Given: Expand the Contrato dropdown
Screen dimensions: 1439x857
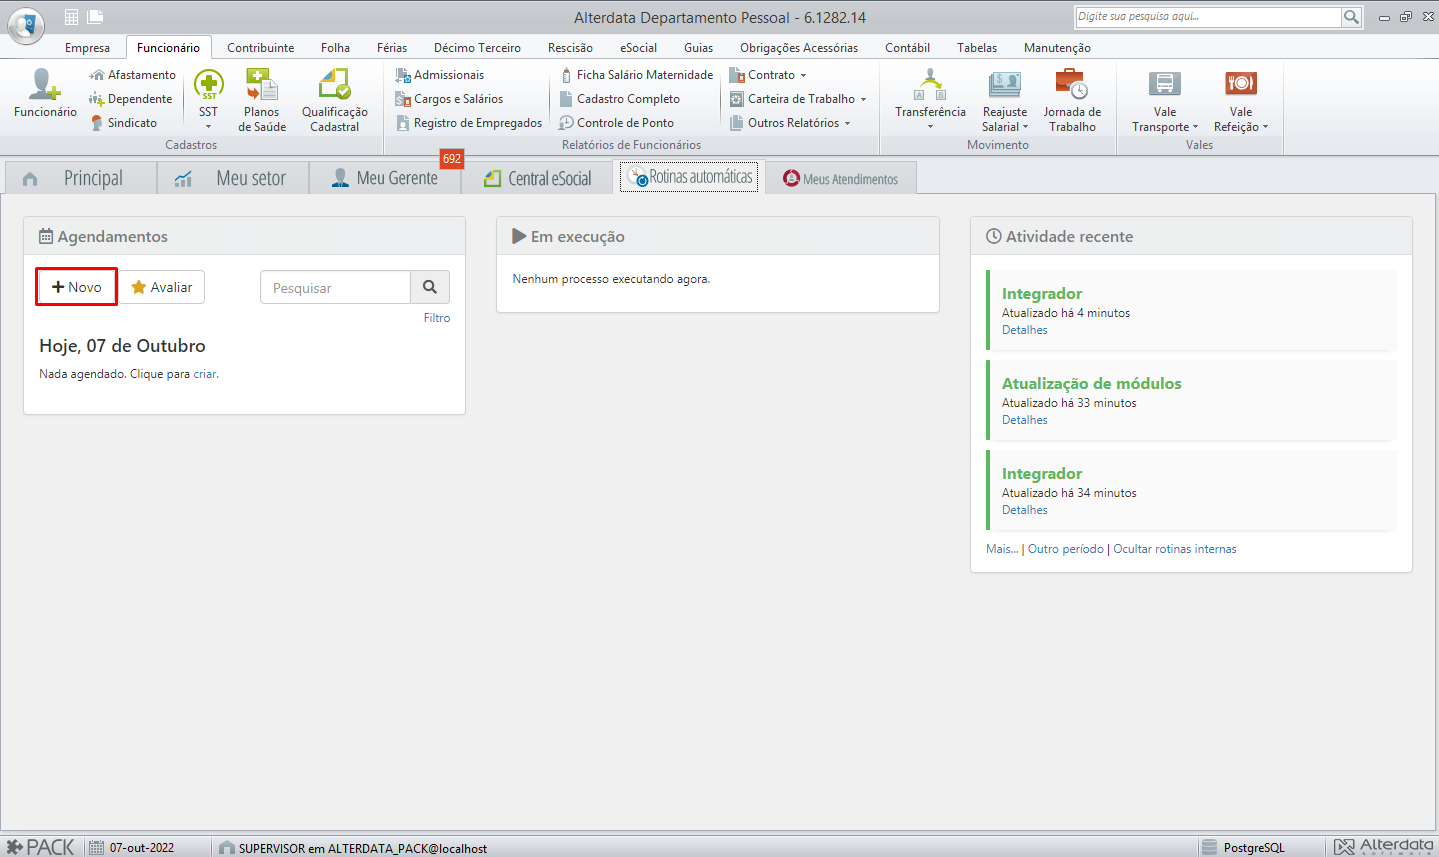Looking at the screenshot, I should (803, 76).
